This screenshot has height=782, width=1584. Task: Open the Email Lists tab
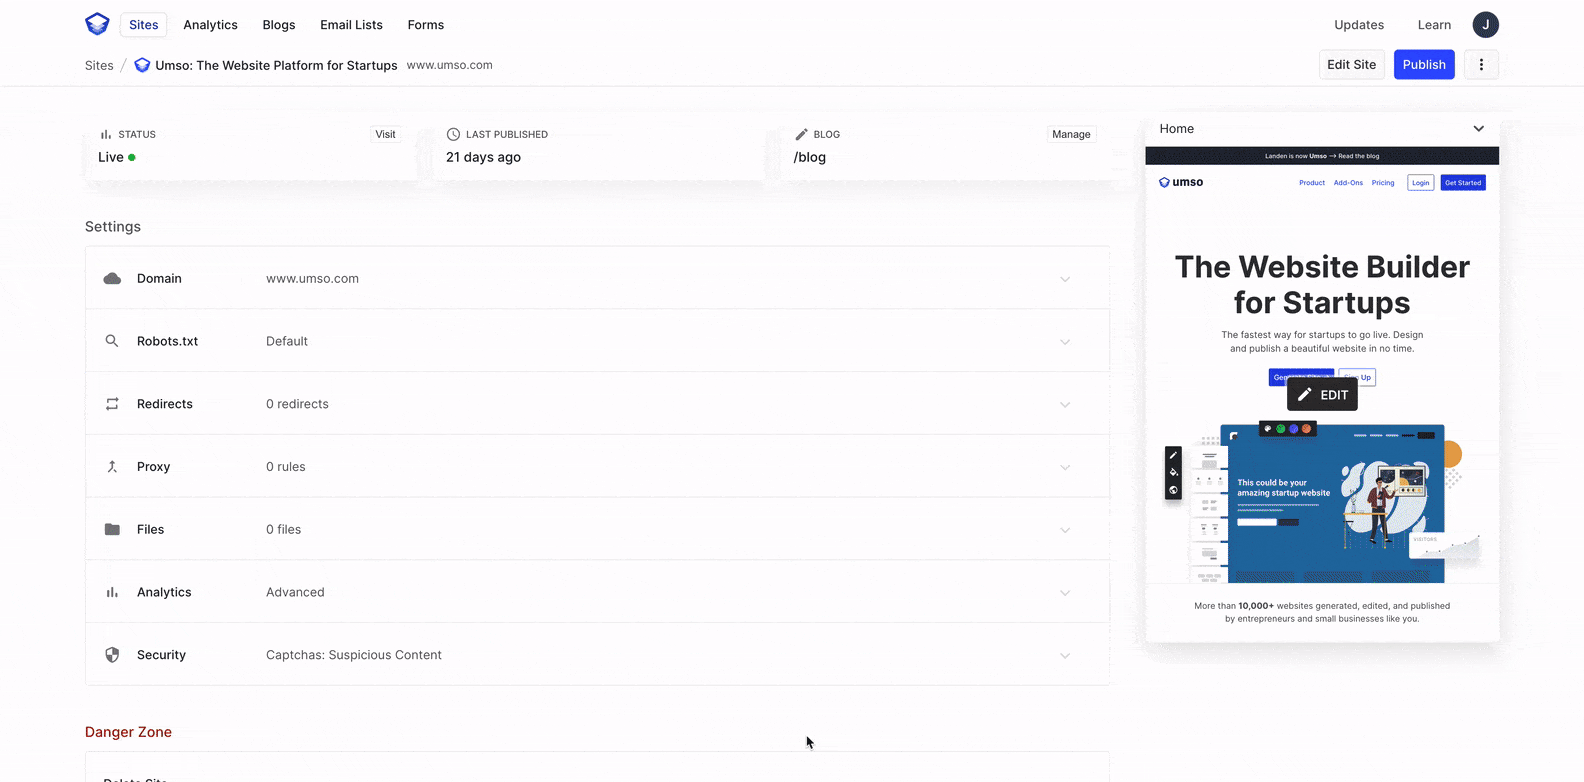click(351, 25)
